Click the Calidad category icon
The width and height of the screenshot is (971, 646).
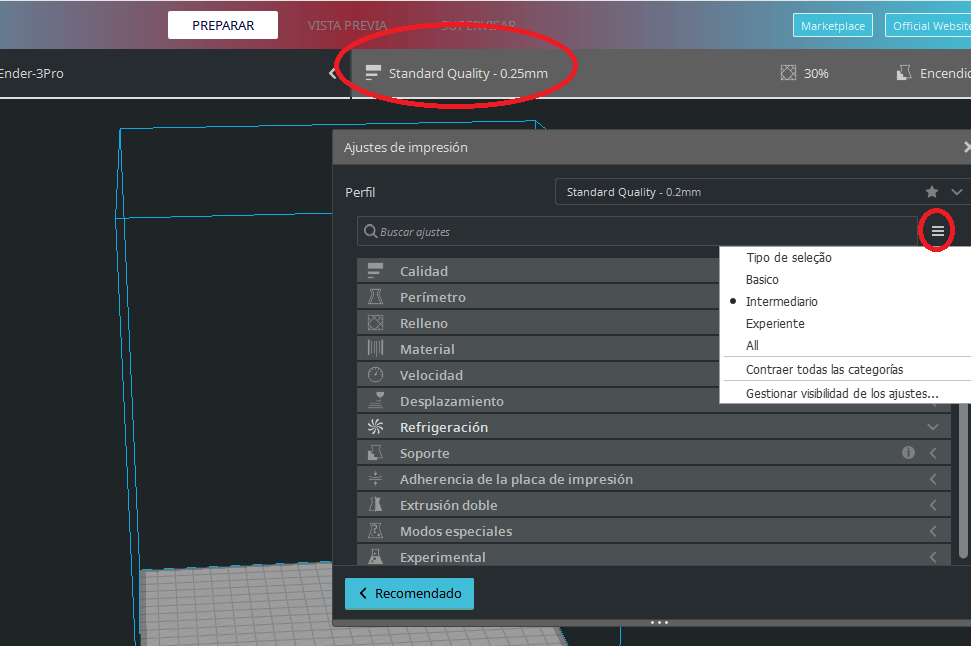coord(375,271)
